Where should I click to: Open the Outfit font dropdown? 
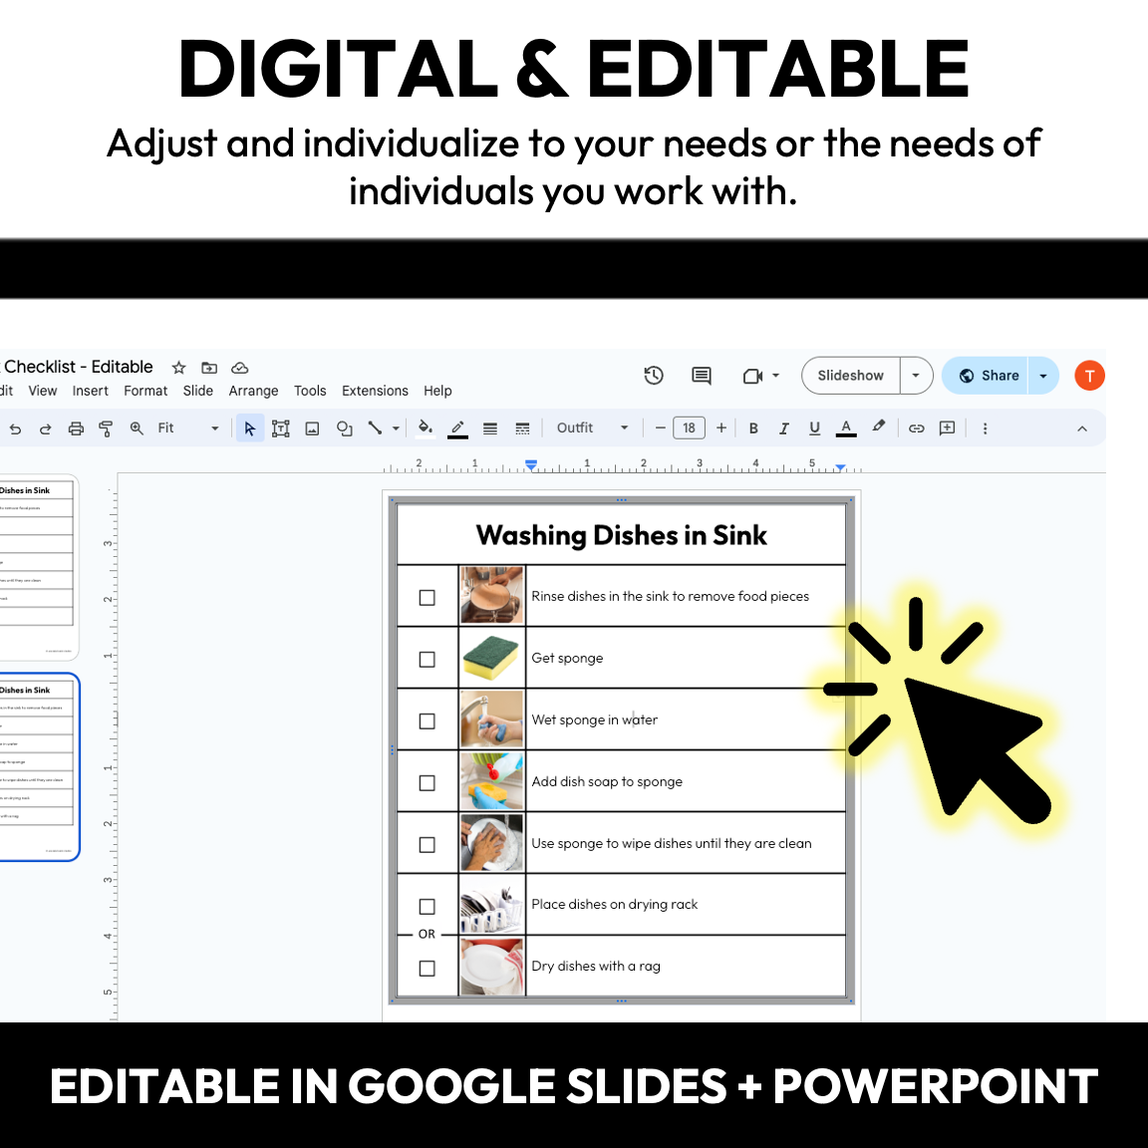592,428
